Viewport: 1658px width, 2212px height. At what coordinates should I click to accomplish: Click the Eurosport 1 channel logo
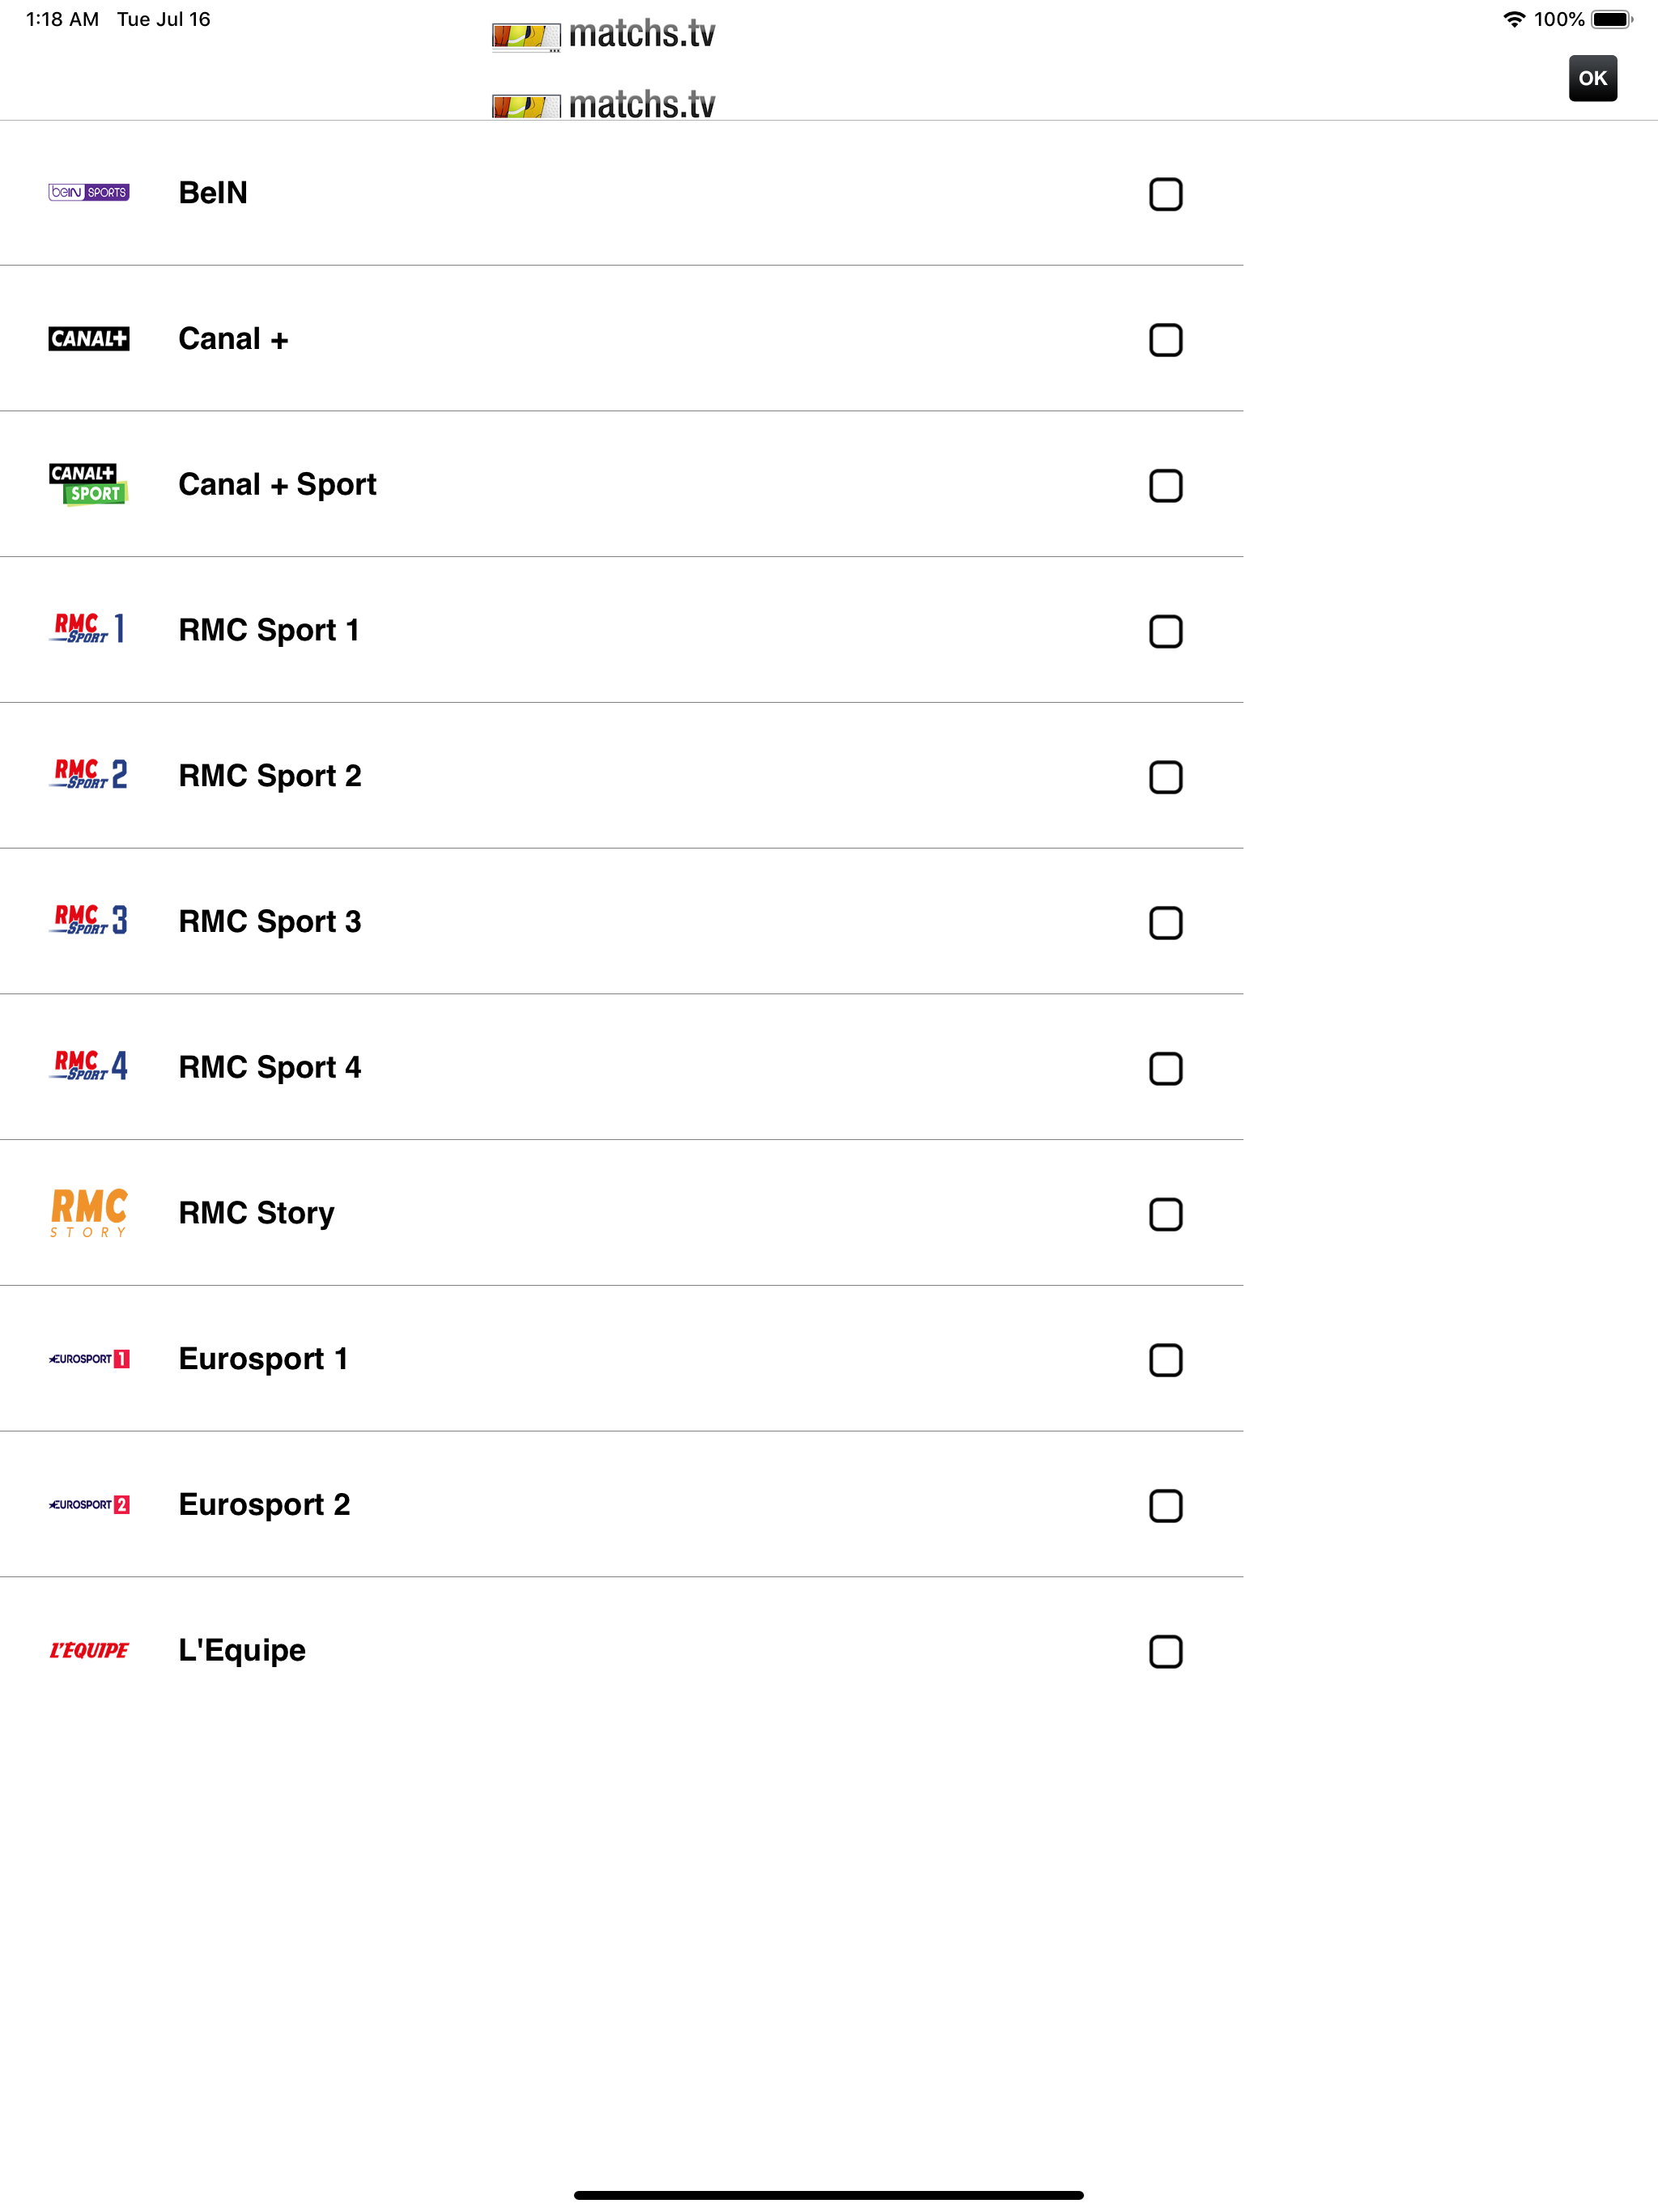coord(89,1359)
